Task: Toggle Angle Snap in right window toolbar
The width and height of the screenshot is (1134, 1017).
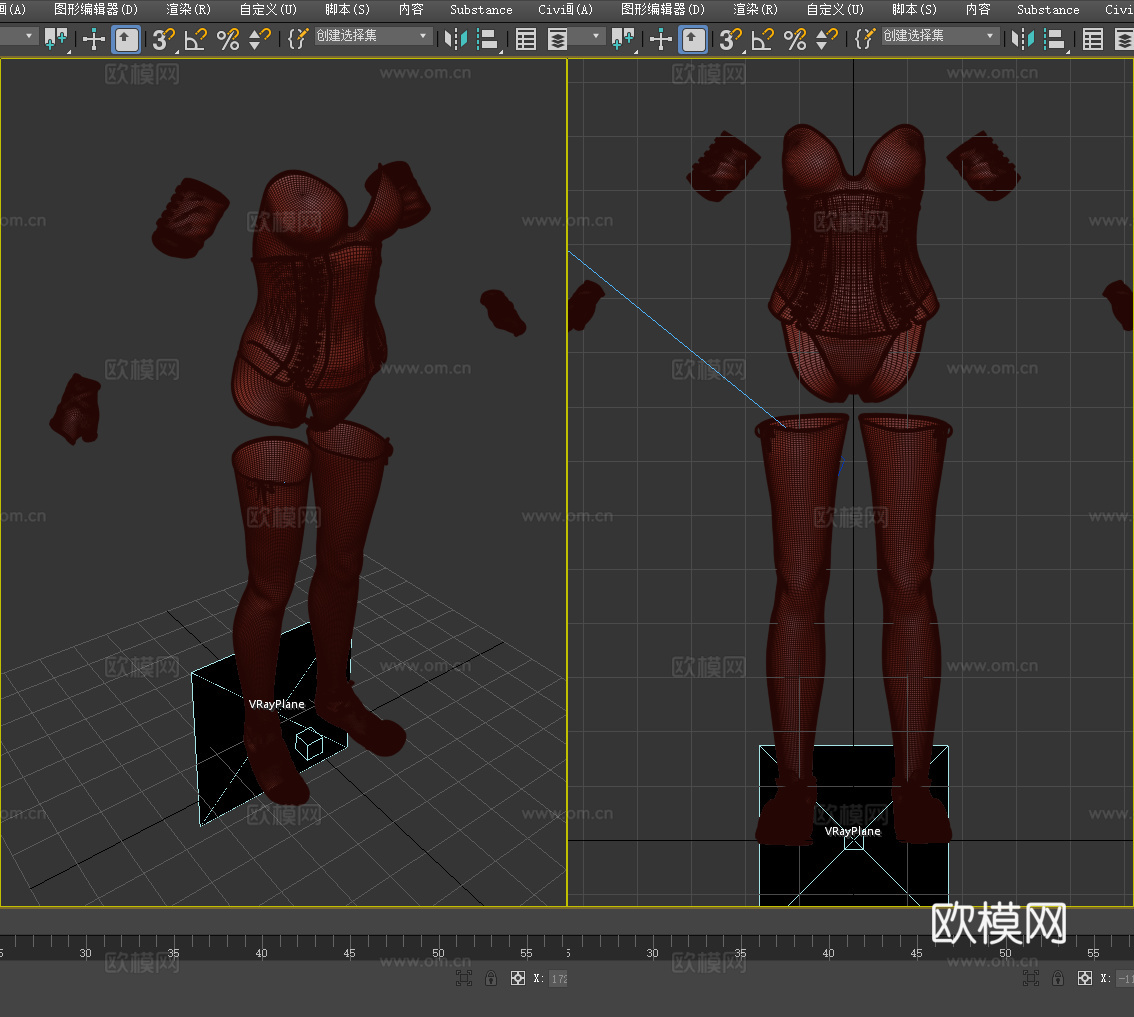Action: [x=763, y=39]
